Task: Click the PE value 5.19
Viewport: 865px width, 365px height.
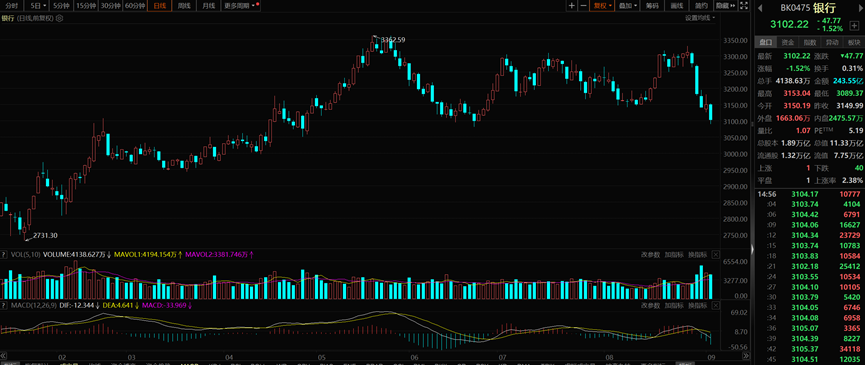Action: pyautogui.click(x=855, y=131)
